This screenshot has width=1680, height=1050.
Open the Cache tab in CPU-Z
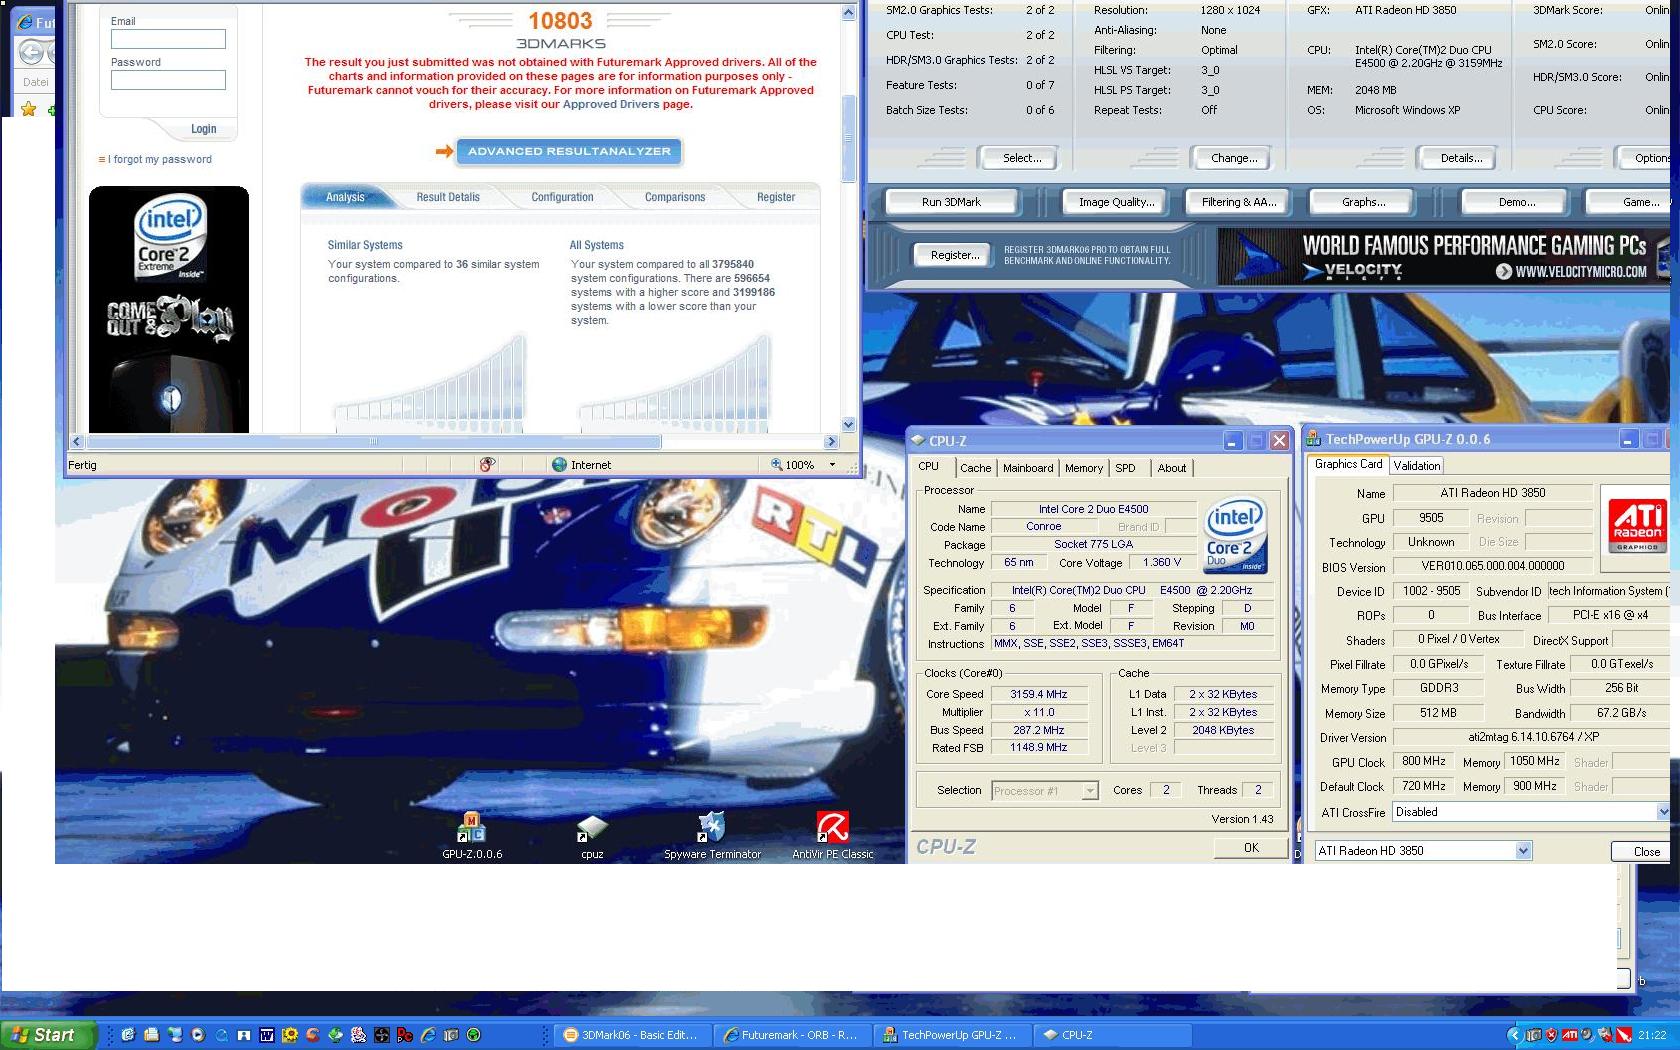tap(975, 468)
